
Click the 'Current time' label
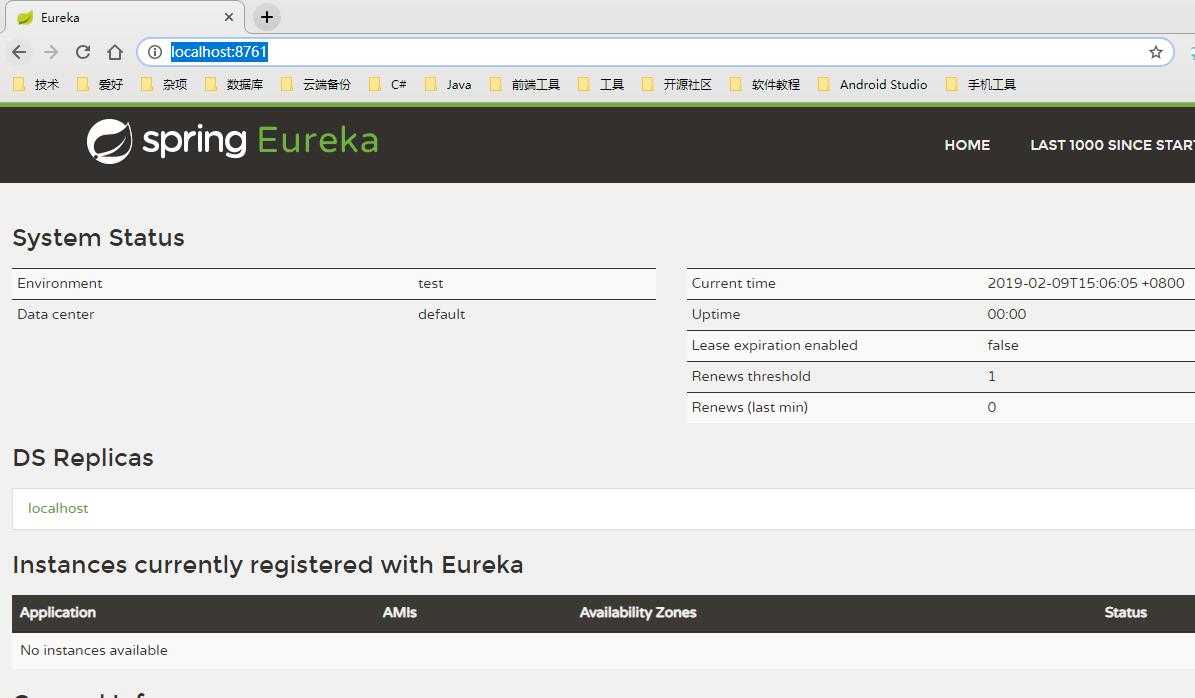pos(733,283)
